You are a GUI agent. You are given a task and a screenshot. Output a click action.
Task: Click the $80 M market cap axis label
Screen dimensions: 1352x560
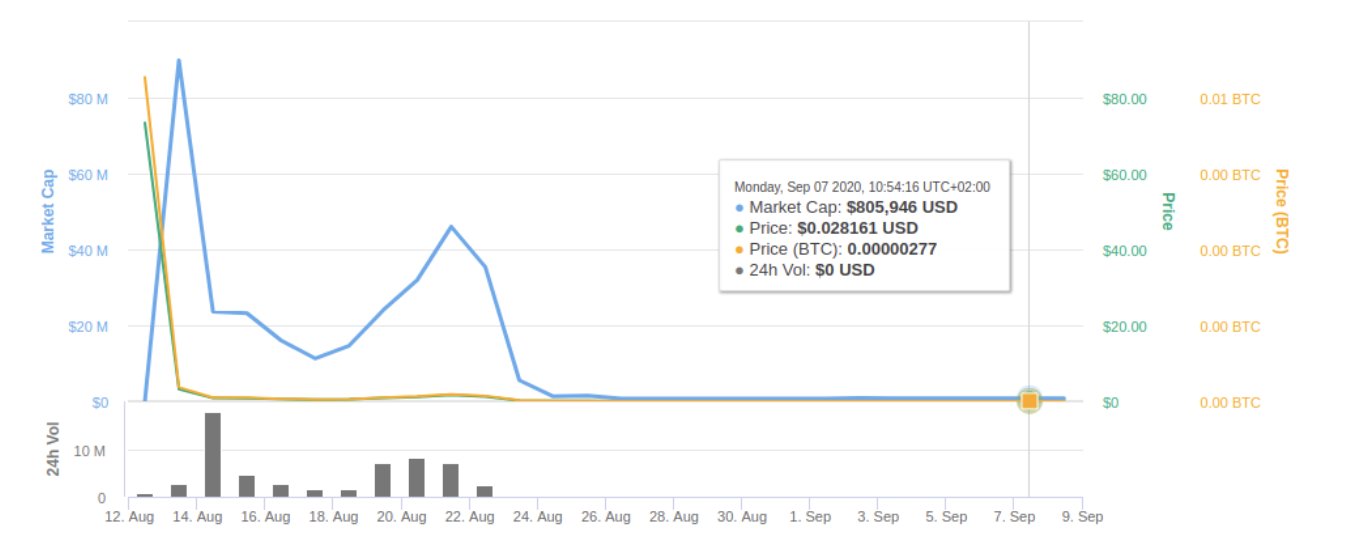click(x=90, y=99)
